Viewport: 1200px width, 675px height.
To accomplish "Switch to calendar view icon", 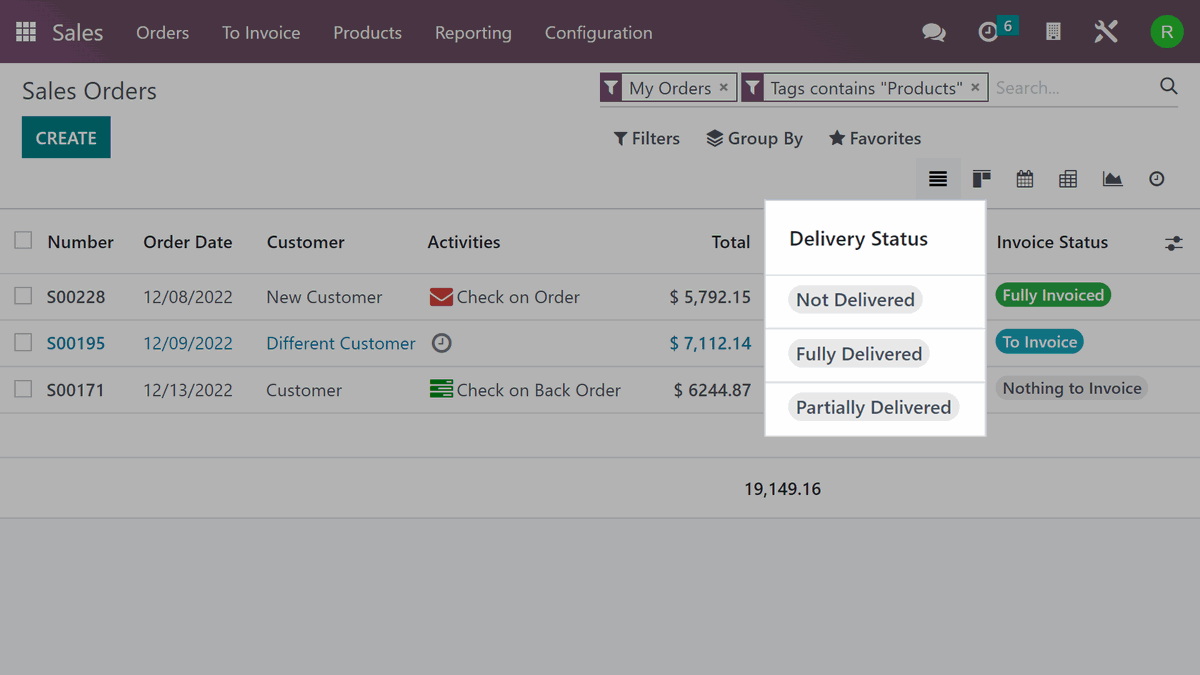I will (x=1025, y=179).
